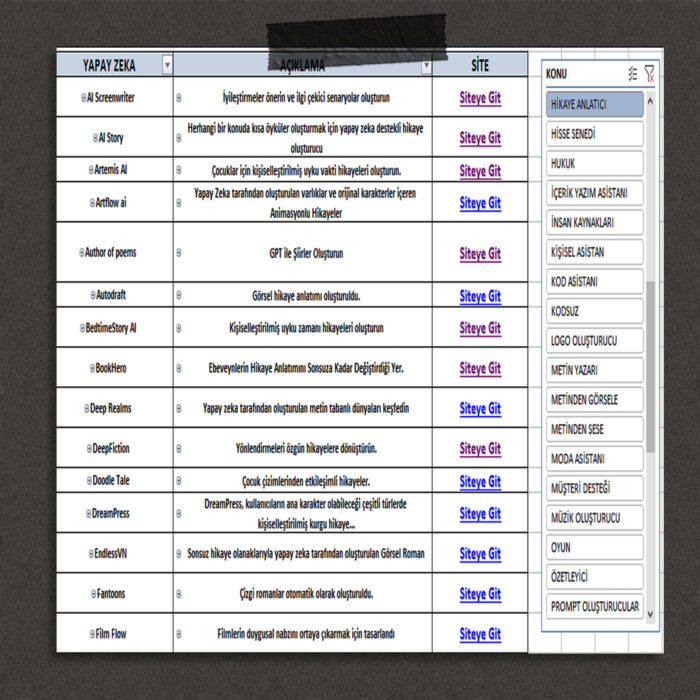
Task: Click the KONU slicer scrollbar thumb
Action: (650, 367)
